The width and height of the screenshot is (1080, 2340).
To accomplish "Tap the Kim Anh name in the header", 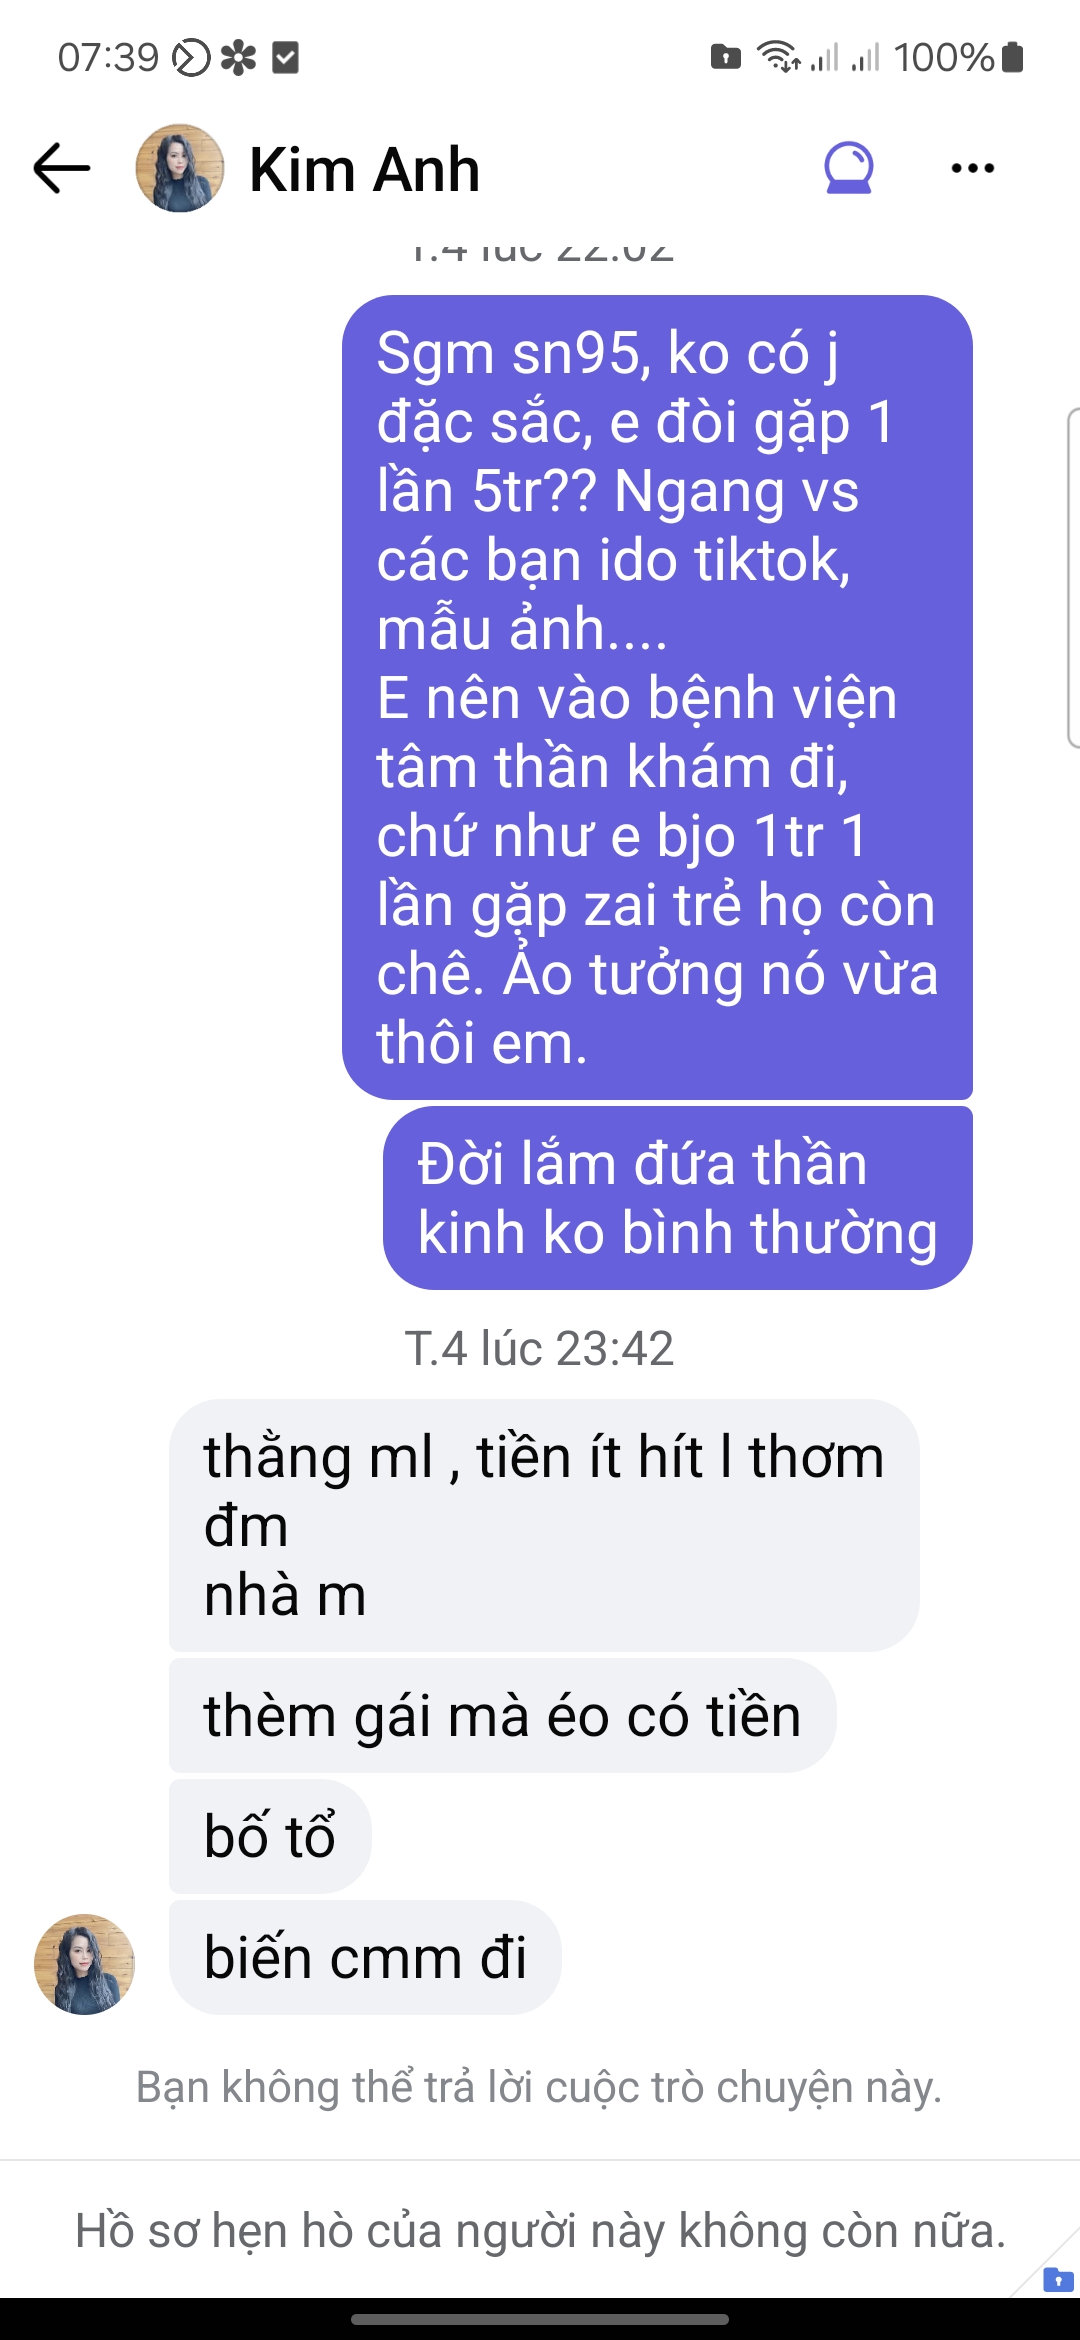I will click(x=365, y=169).
